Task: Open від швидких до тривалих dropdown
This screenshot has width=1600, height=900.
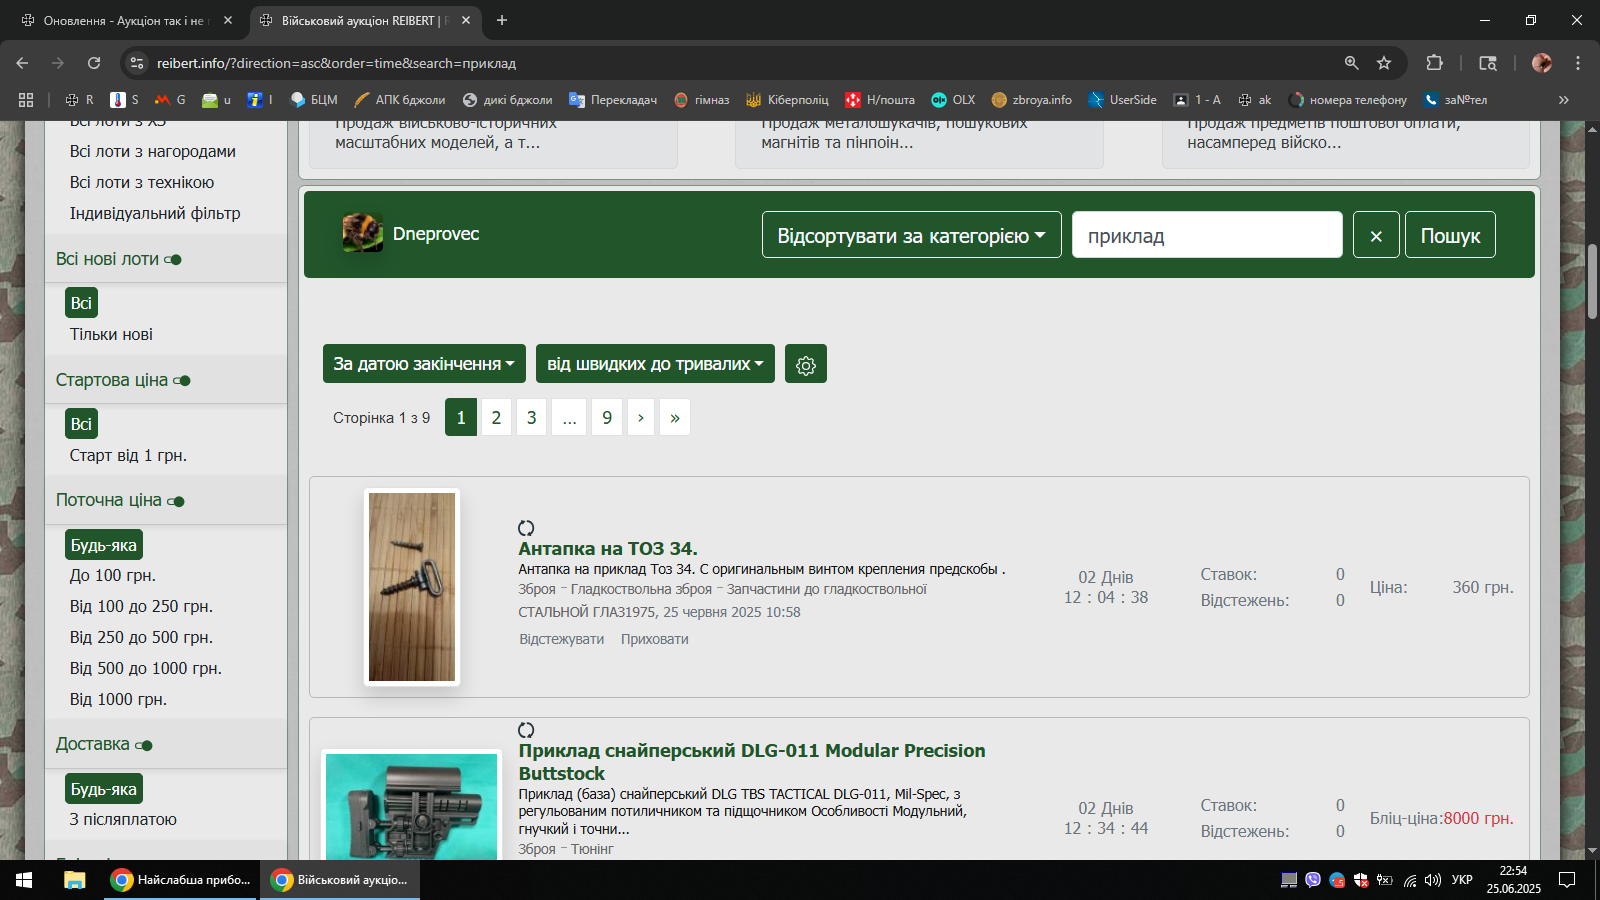Action: pyautogui.click(x=655, y=364)
